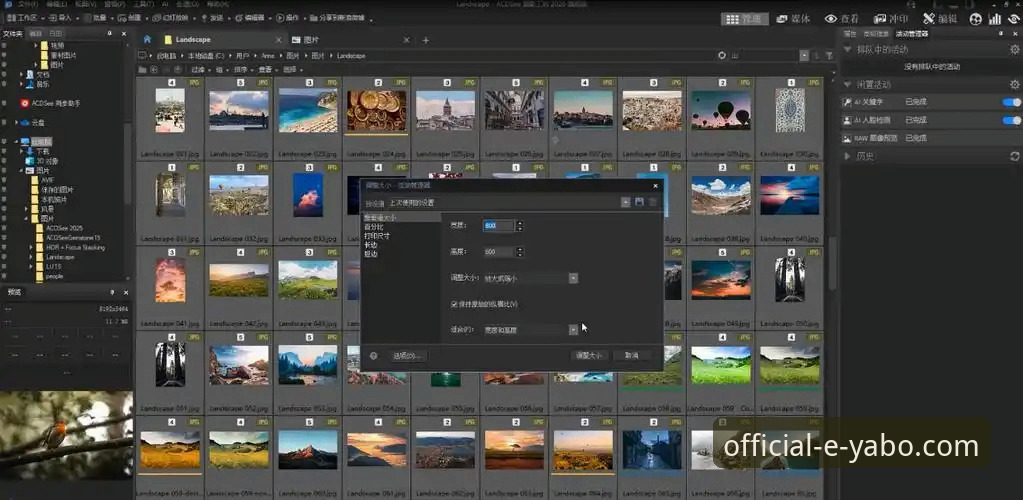Toggle the AI 关键字 switch
This screenshot has height=500, width=1023.
[1011, 102]
